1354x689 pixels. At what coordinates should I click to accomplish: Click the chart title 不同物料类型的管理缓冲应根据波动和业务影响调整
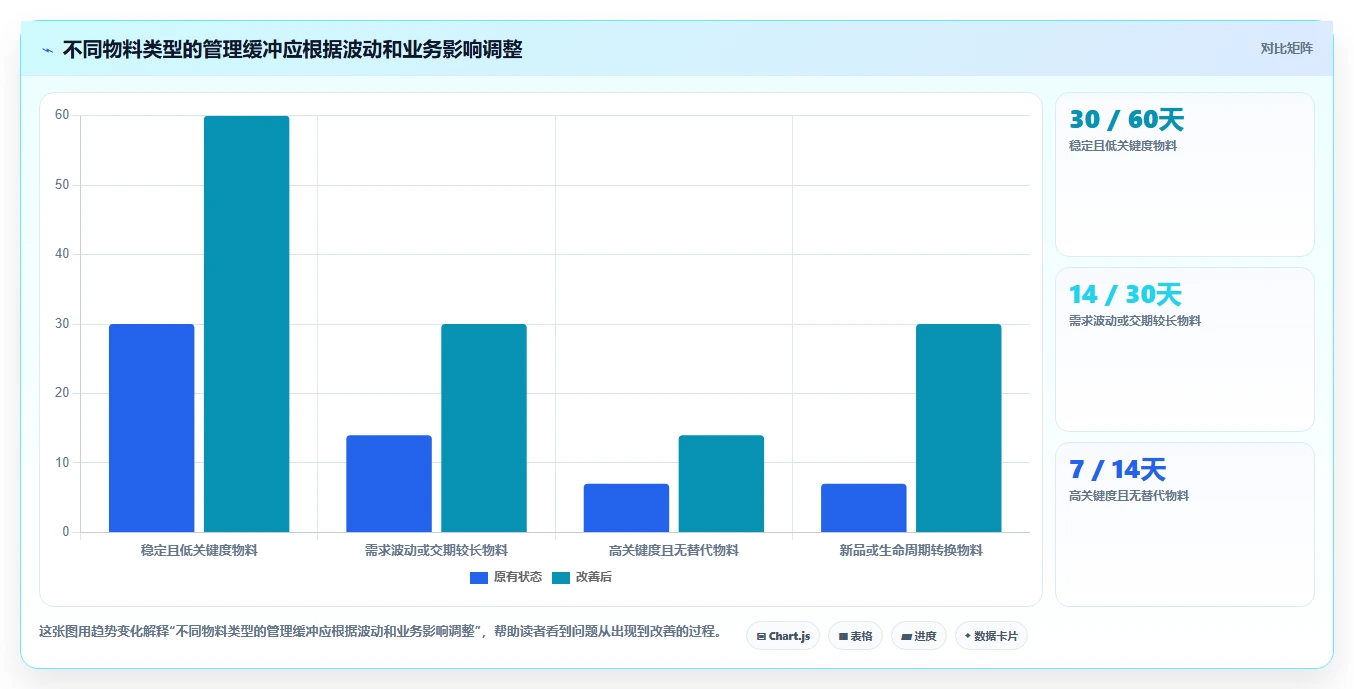pos(292,49)
